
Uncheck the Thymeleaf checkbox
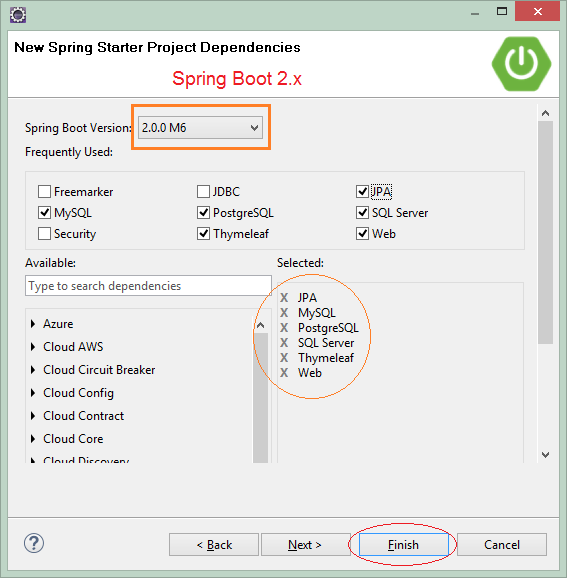[203, 234]
